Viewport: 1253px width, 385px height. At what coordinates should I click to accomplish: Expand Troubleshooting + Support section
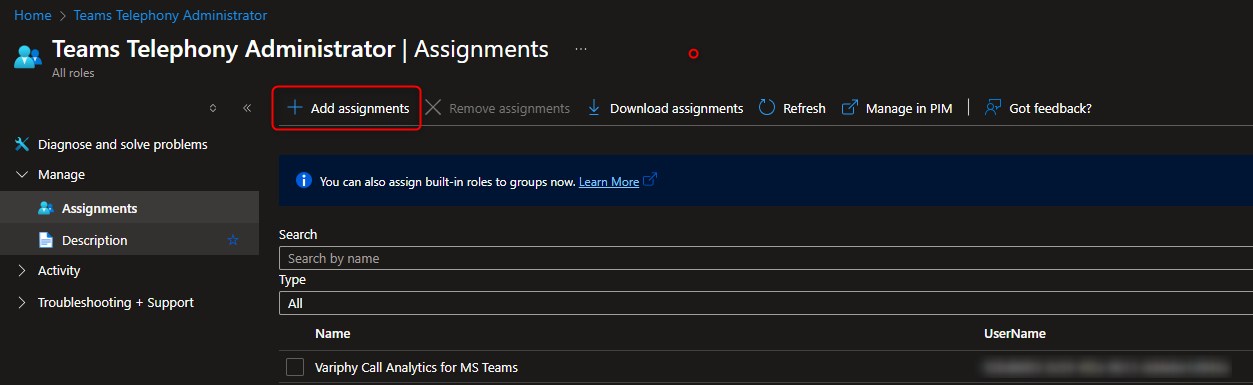click(x=22, y=303)
